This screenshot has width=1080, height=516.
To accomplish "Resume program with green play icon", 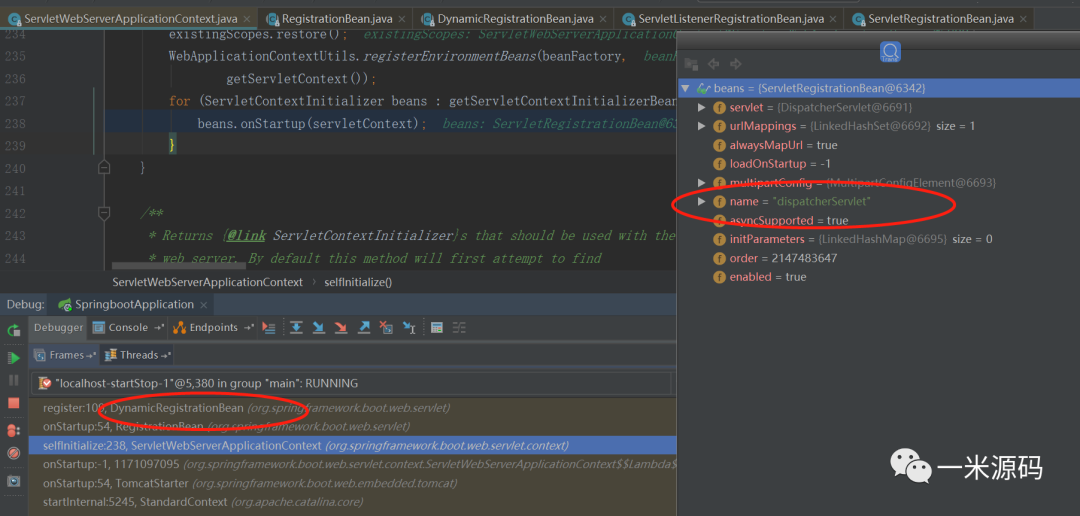I will click(14, 357).
